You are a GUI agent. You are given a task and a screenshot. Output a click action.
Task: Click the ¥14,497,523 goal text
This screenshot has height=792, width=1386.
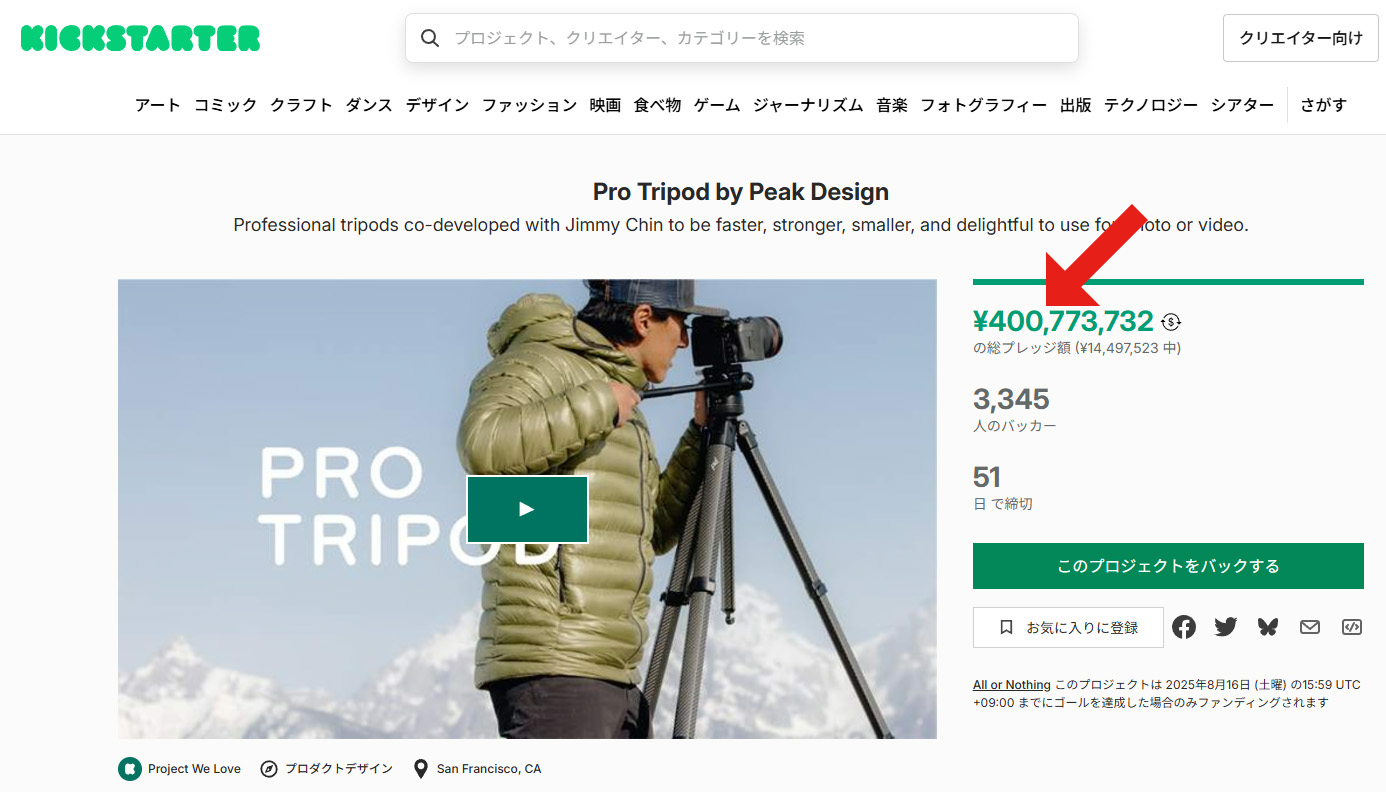(1129, 348)
